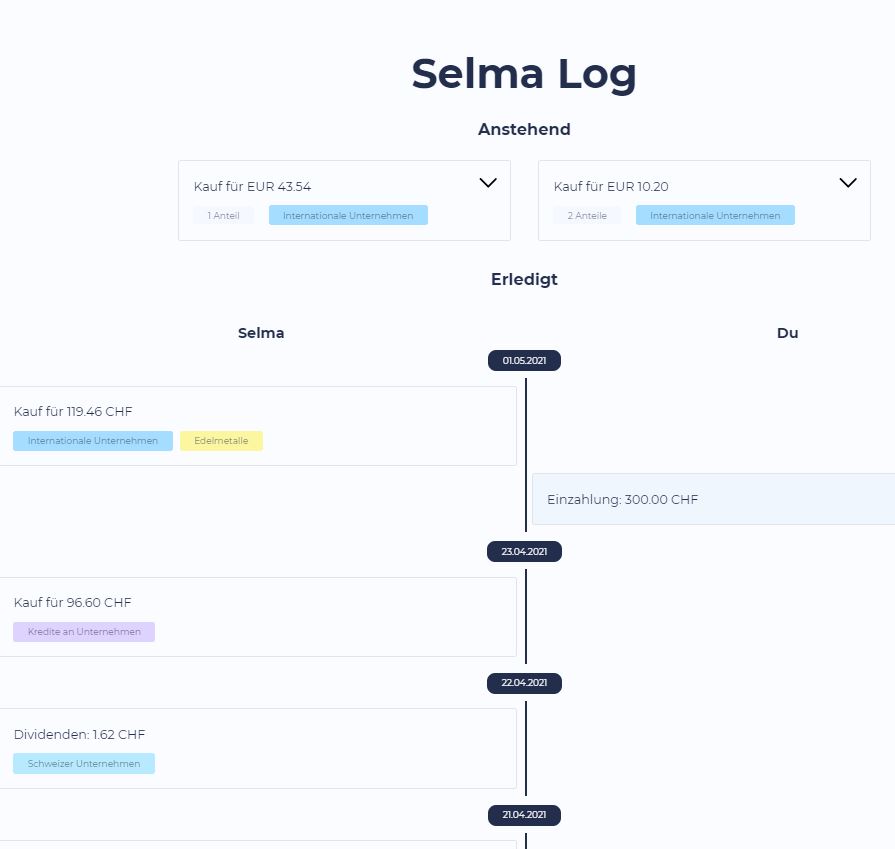Screen dimensions: 895x849
Task: Click the yellow 'Edelmetalle' tag
Action: 221,441
